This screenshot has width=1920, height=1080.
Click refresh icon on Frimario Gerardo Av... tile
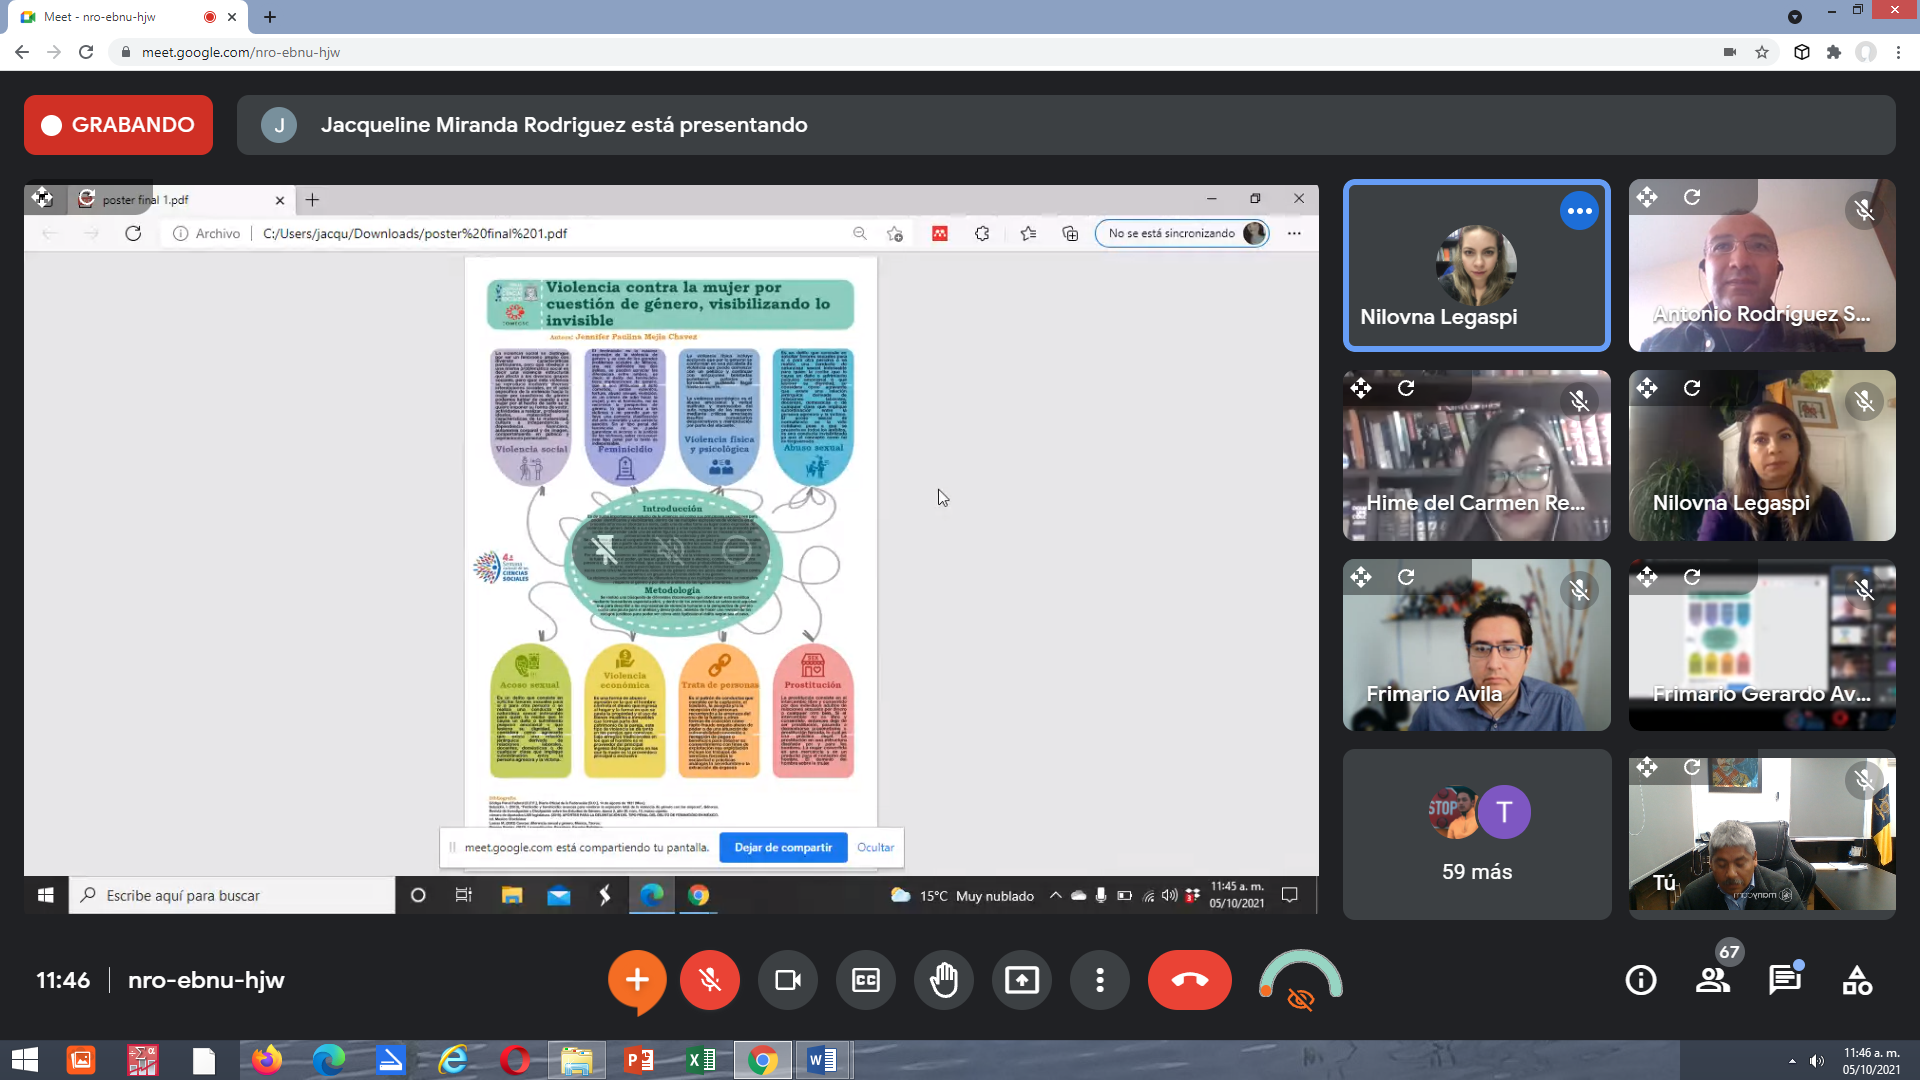1692,577
